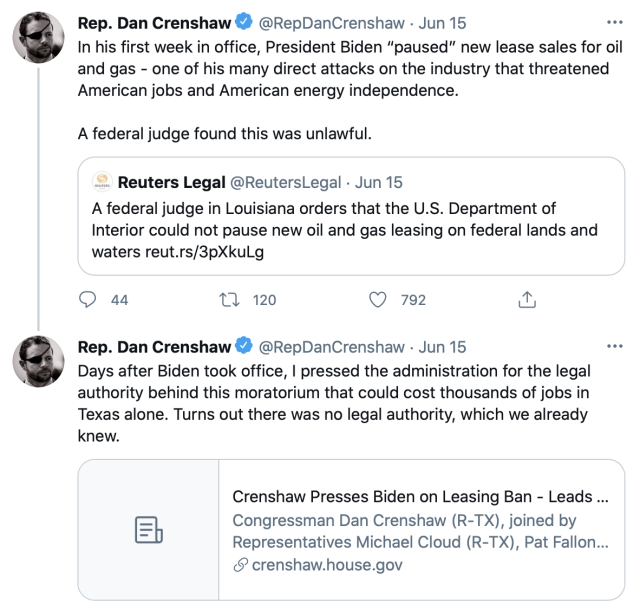Open more options on the second tweet

pos(615,347)
